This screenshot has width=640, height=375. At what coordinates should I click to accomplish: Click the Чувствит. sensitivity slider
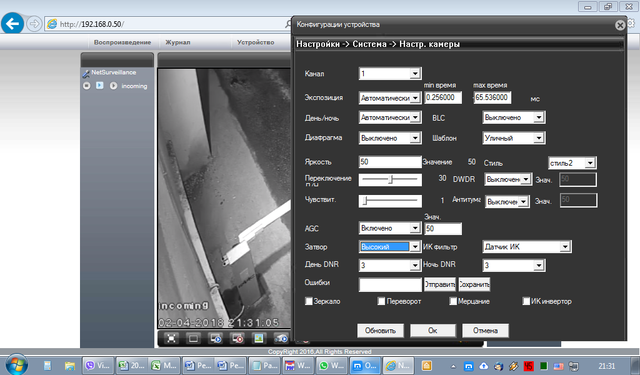coord(390,201)
